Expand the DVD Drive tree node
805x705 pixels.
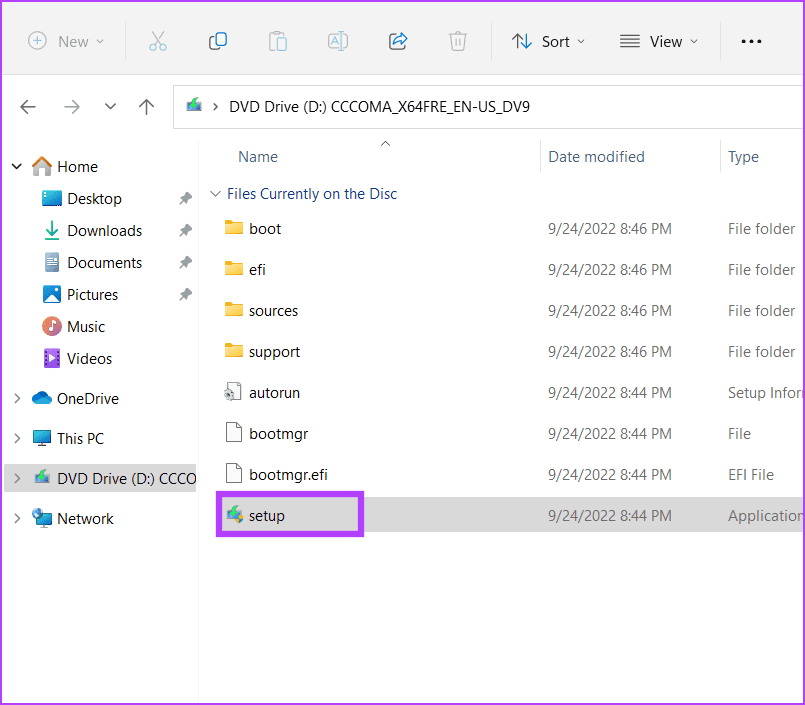click(x=17, y=479)
